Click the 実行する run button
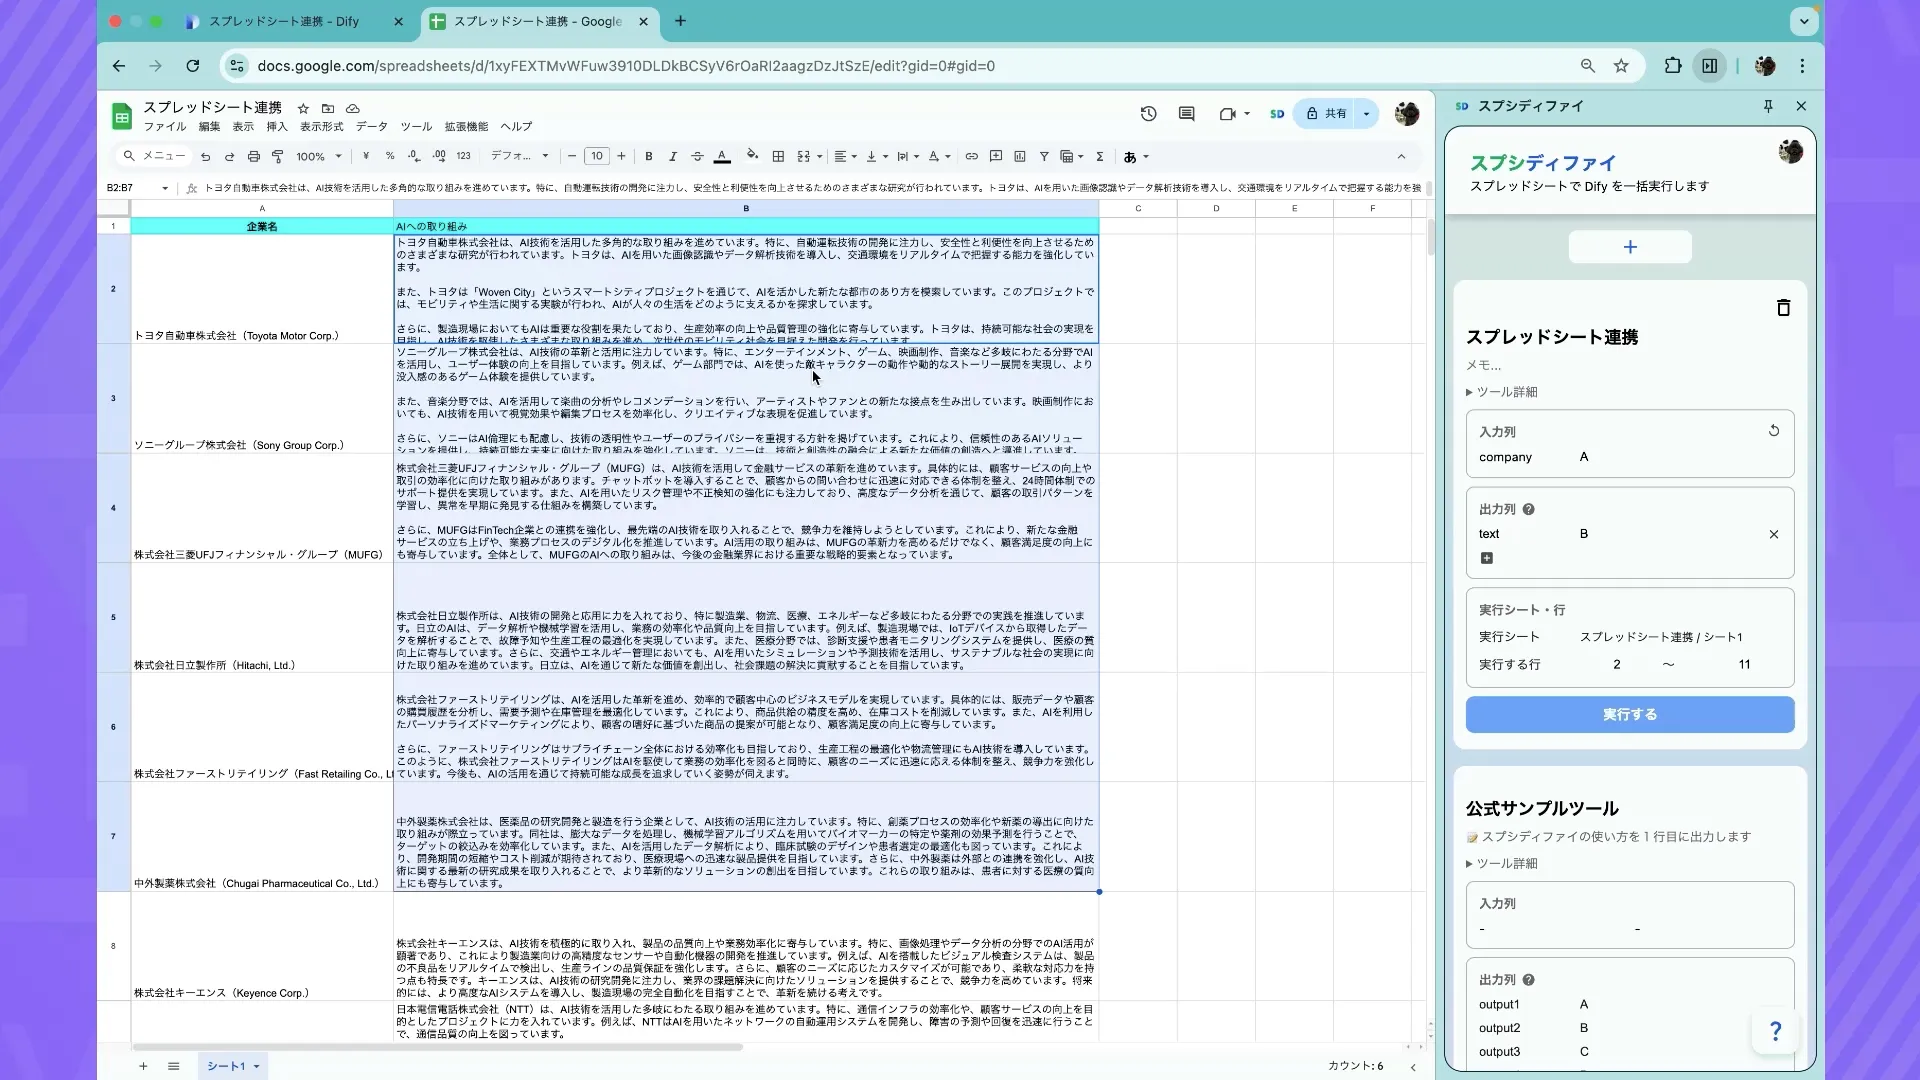Viewport: 1920px width, 1080px height. click(1628, 714)
